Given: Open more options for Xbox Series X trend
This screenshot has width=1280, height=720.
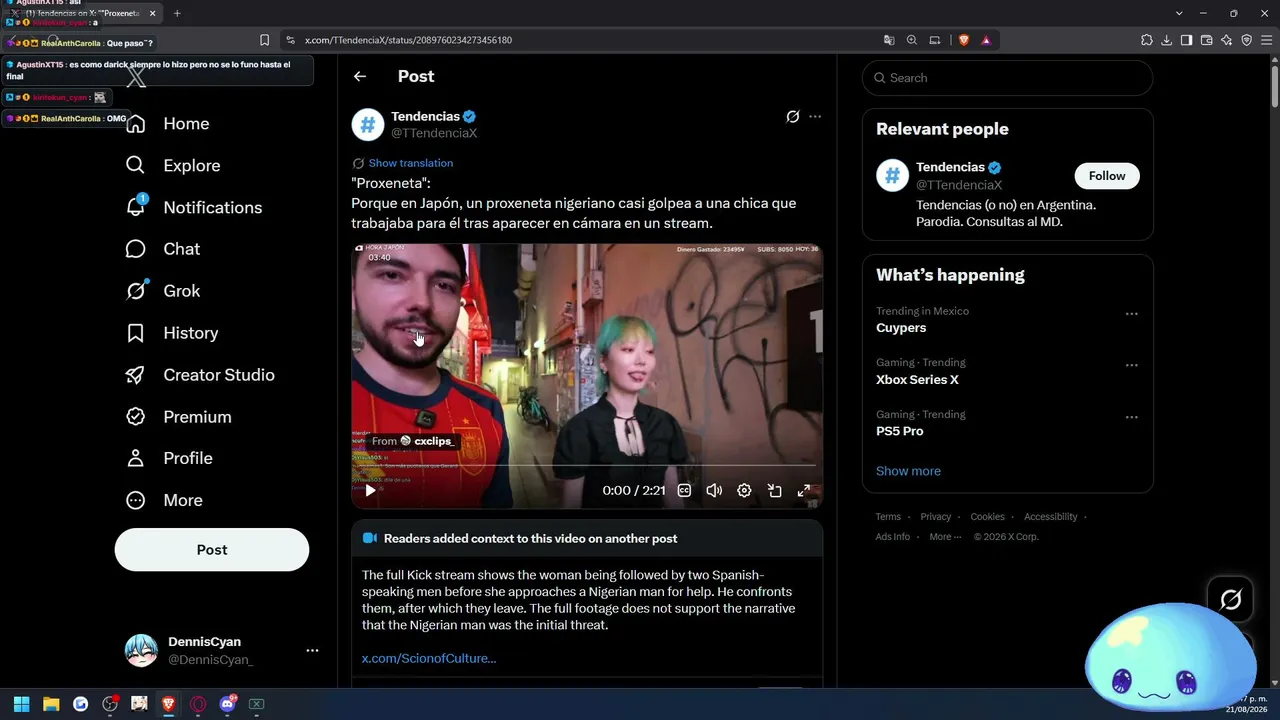Looking at the screenshot, I should 1132,365.
